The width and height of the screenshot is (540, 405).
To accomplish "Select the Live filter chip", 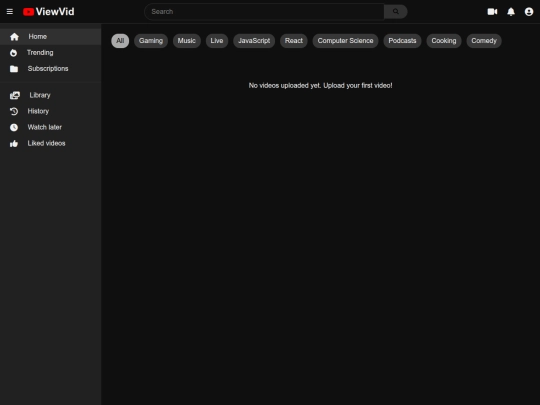I will tap(217, 41).
